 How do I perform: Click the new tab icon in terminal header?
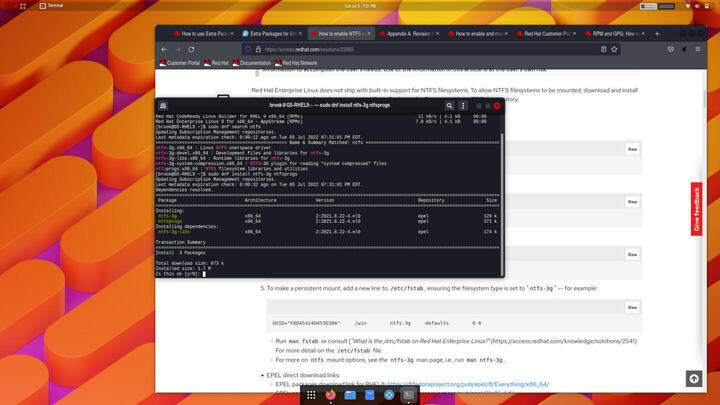point(163,106)
